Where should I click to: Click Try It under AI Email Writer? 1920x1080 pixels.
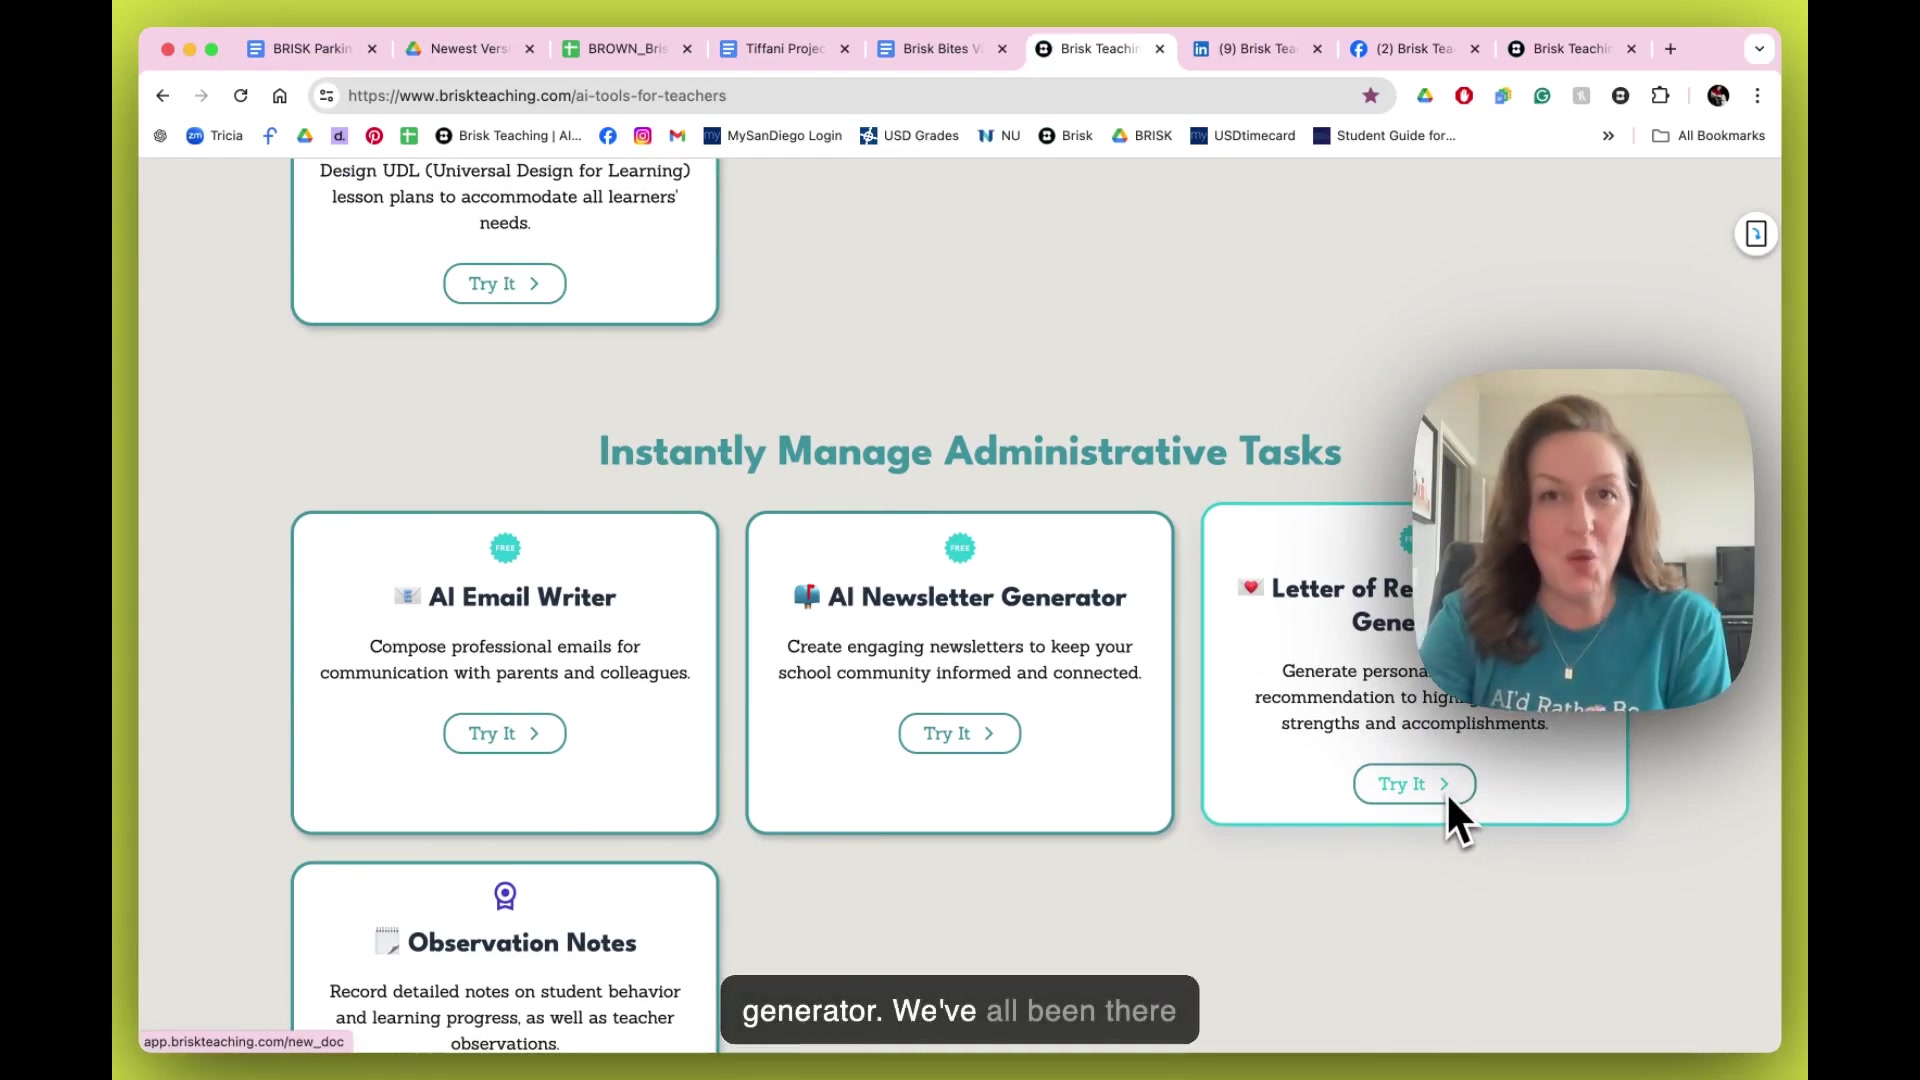505,734
